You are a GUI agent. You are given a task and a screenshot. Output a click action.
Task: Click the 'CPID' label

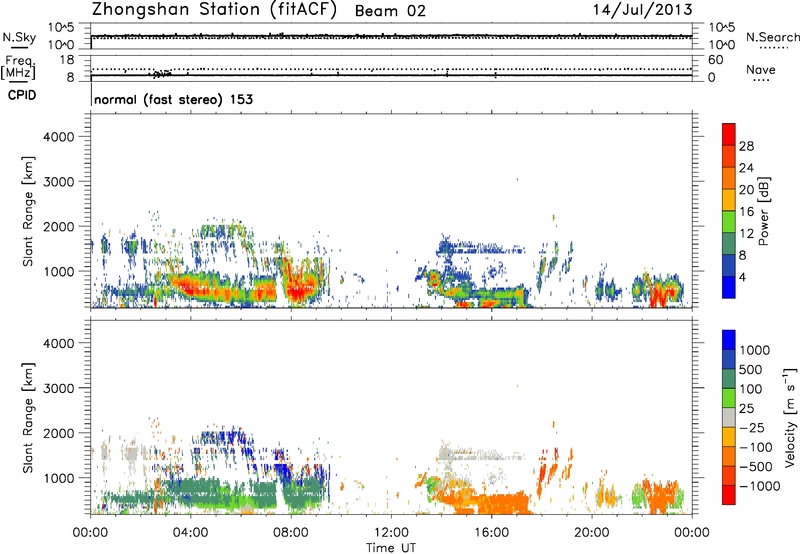22,95
